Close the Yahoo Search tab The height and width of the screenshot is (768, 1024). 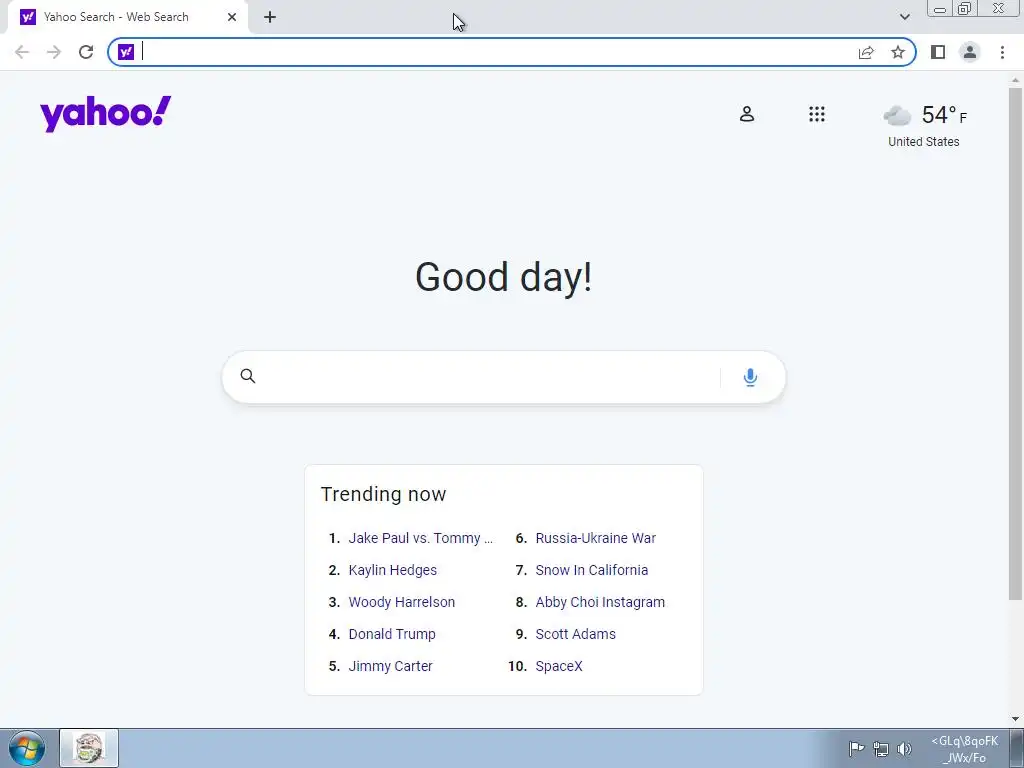click(232, 18)
